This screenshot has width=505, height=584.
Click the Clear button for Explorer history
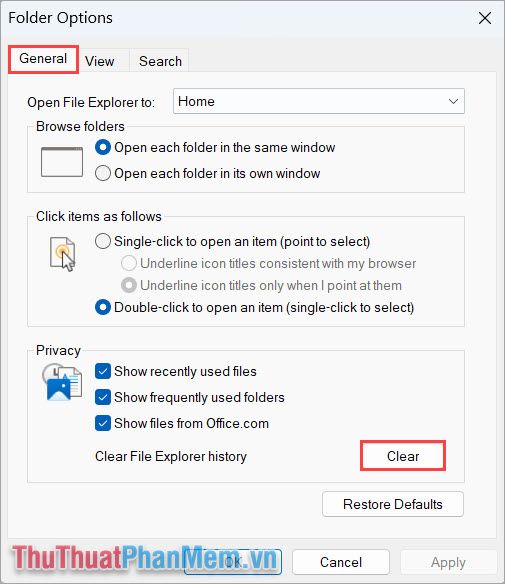click(403, 456)
